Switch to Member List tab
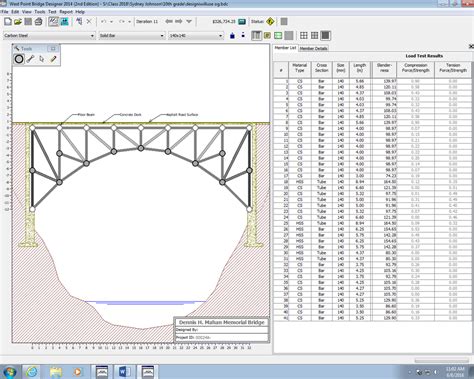 tap(285, 48)
